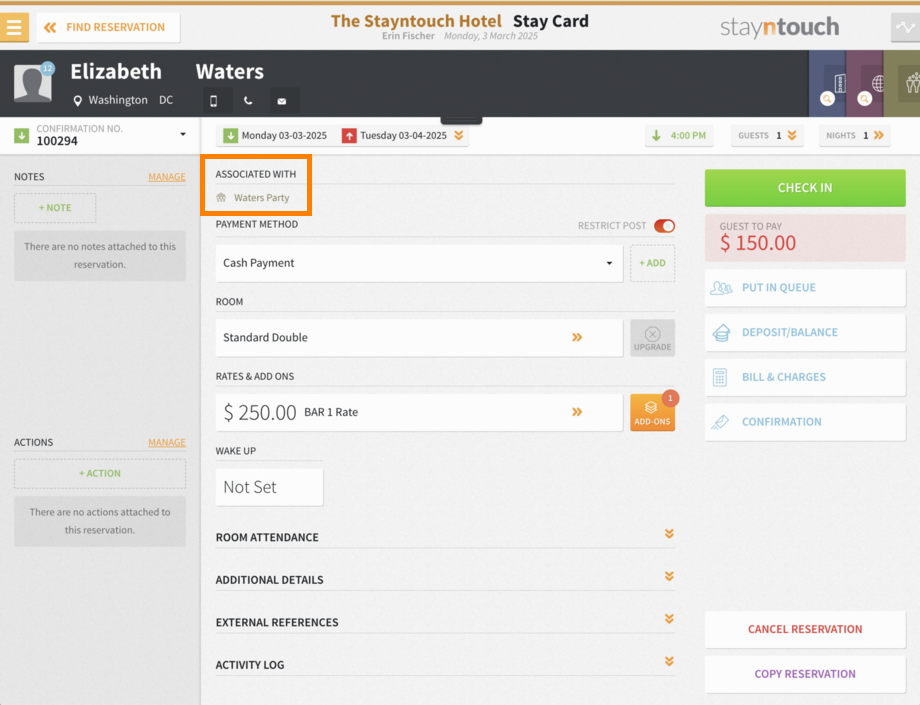
Task: Open the company card tab
Action: click(x=827, y=83)
